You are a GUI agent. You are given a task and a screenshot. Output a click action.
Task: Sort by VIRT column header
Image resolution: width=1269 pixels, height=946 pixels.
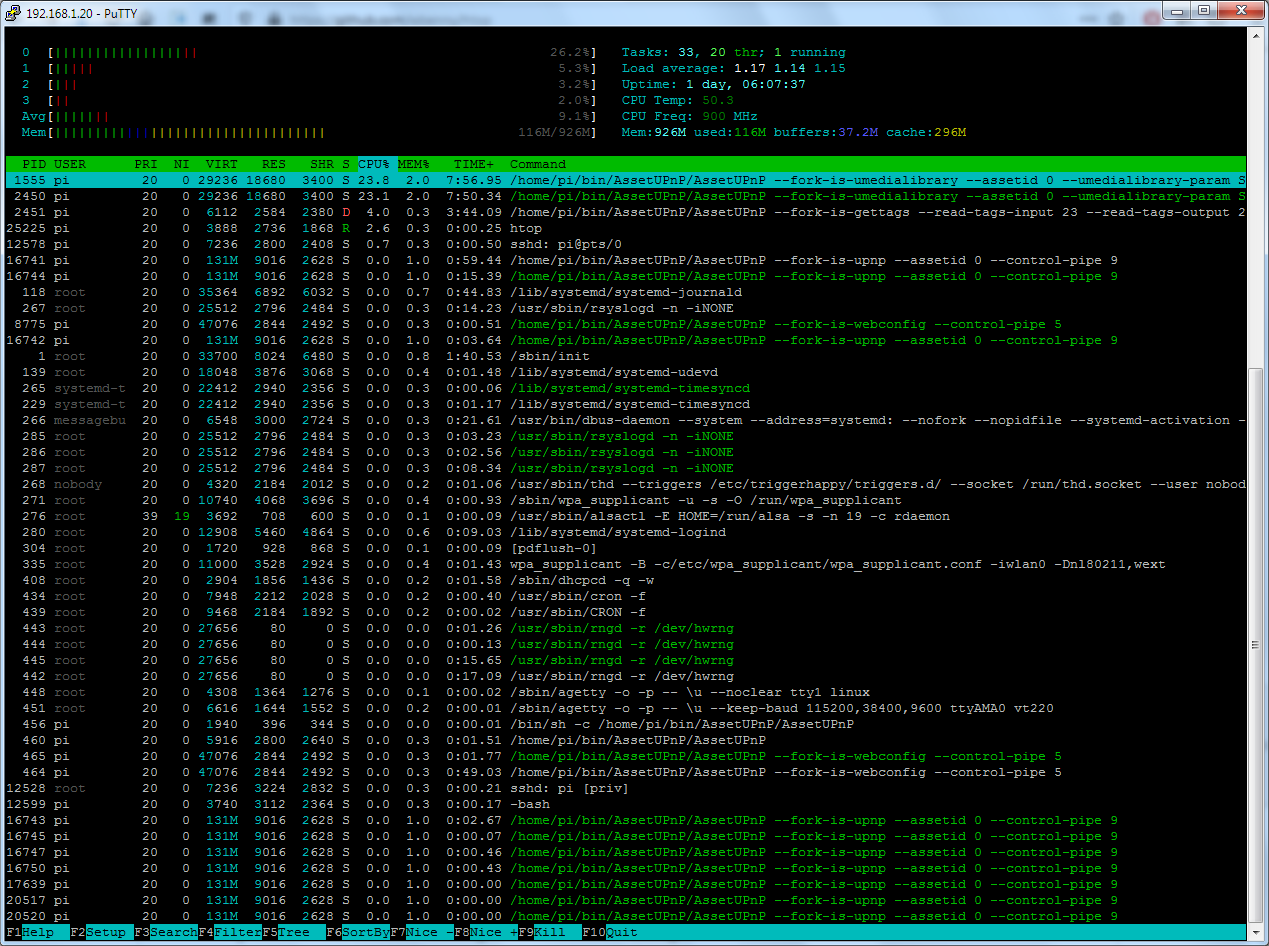click(x=222, y=164)
